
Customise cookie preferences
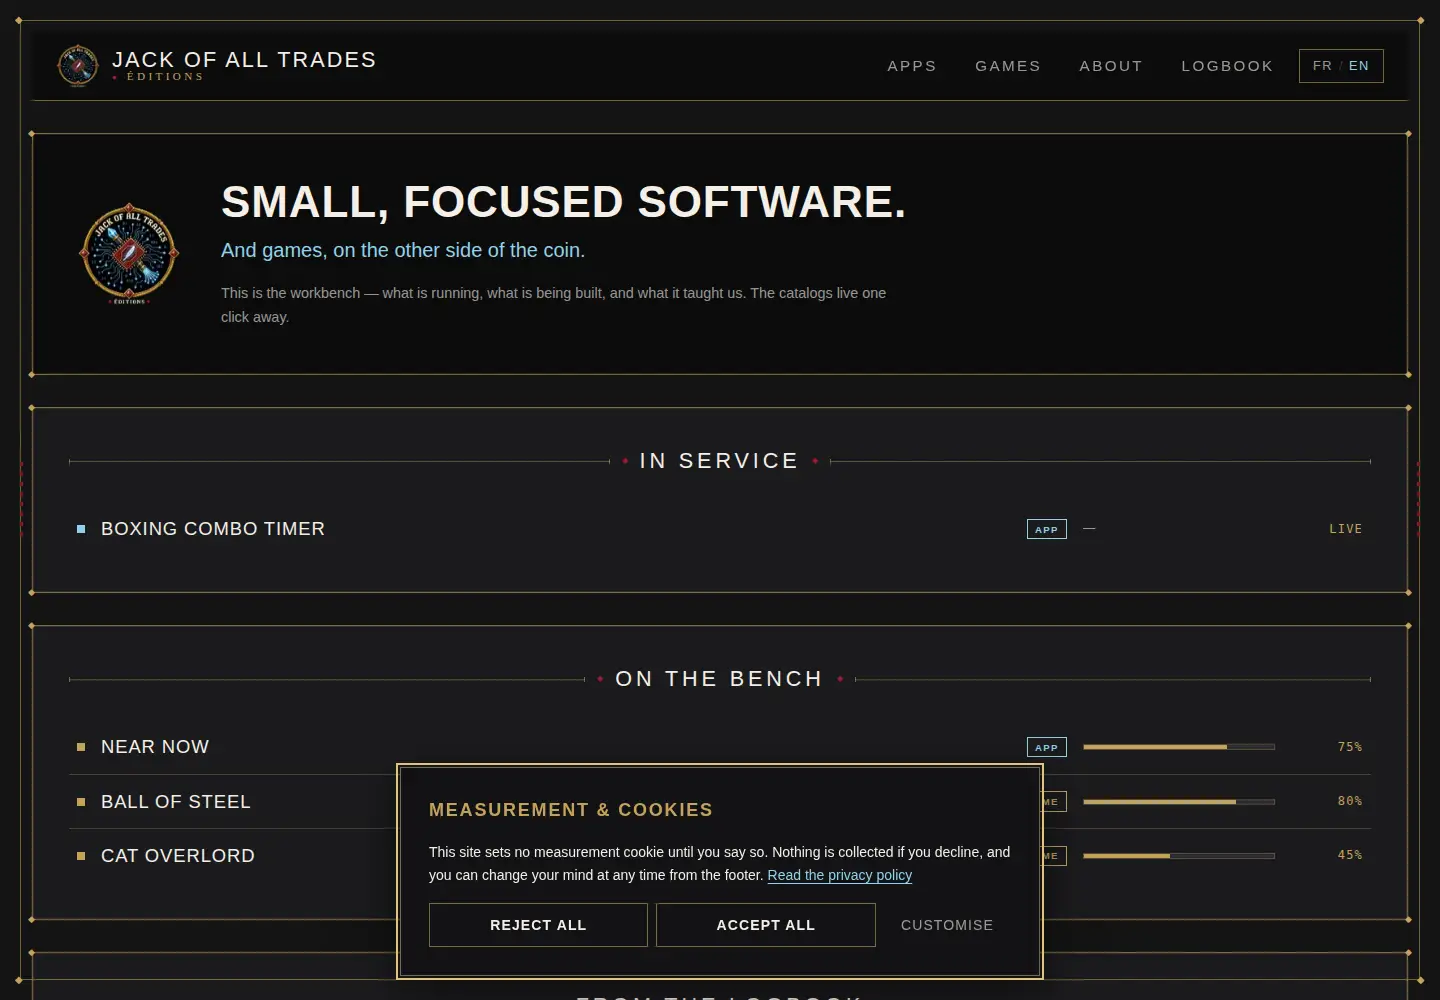(947, 925)
